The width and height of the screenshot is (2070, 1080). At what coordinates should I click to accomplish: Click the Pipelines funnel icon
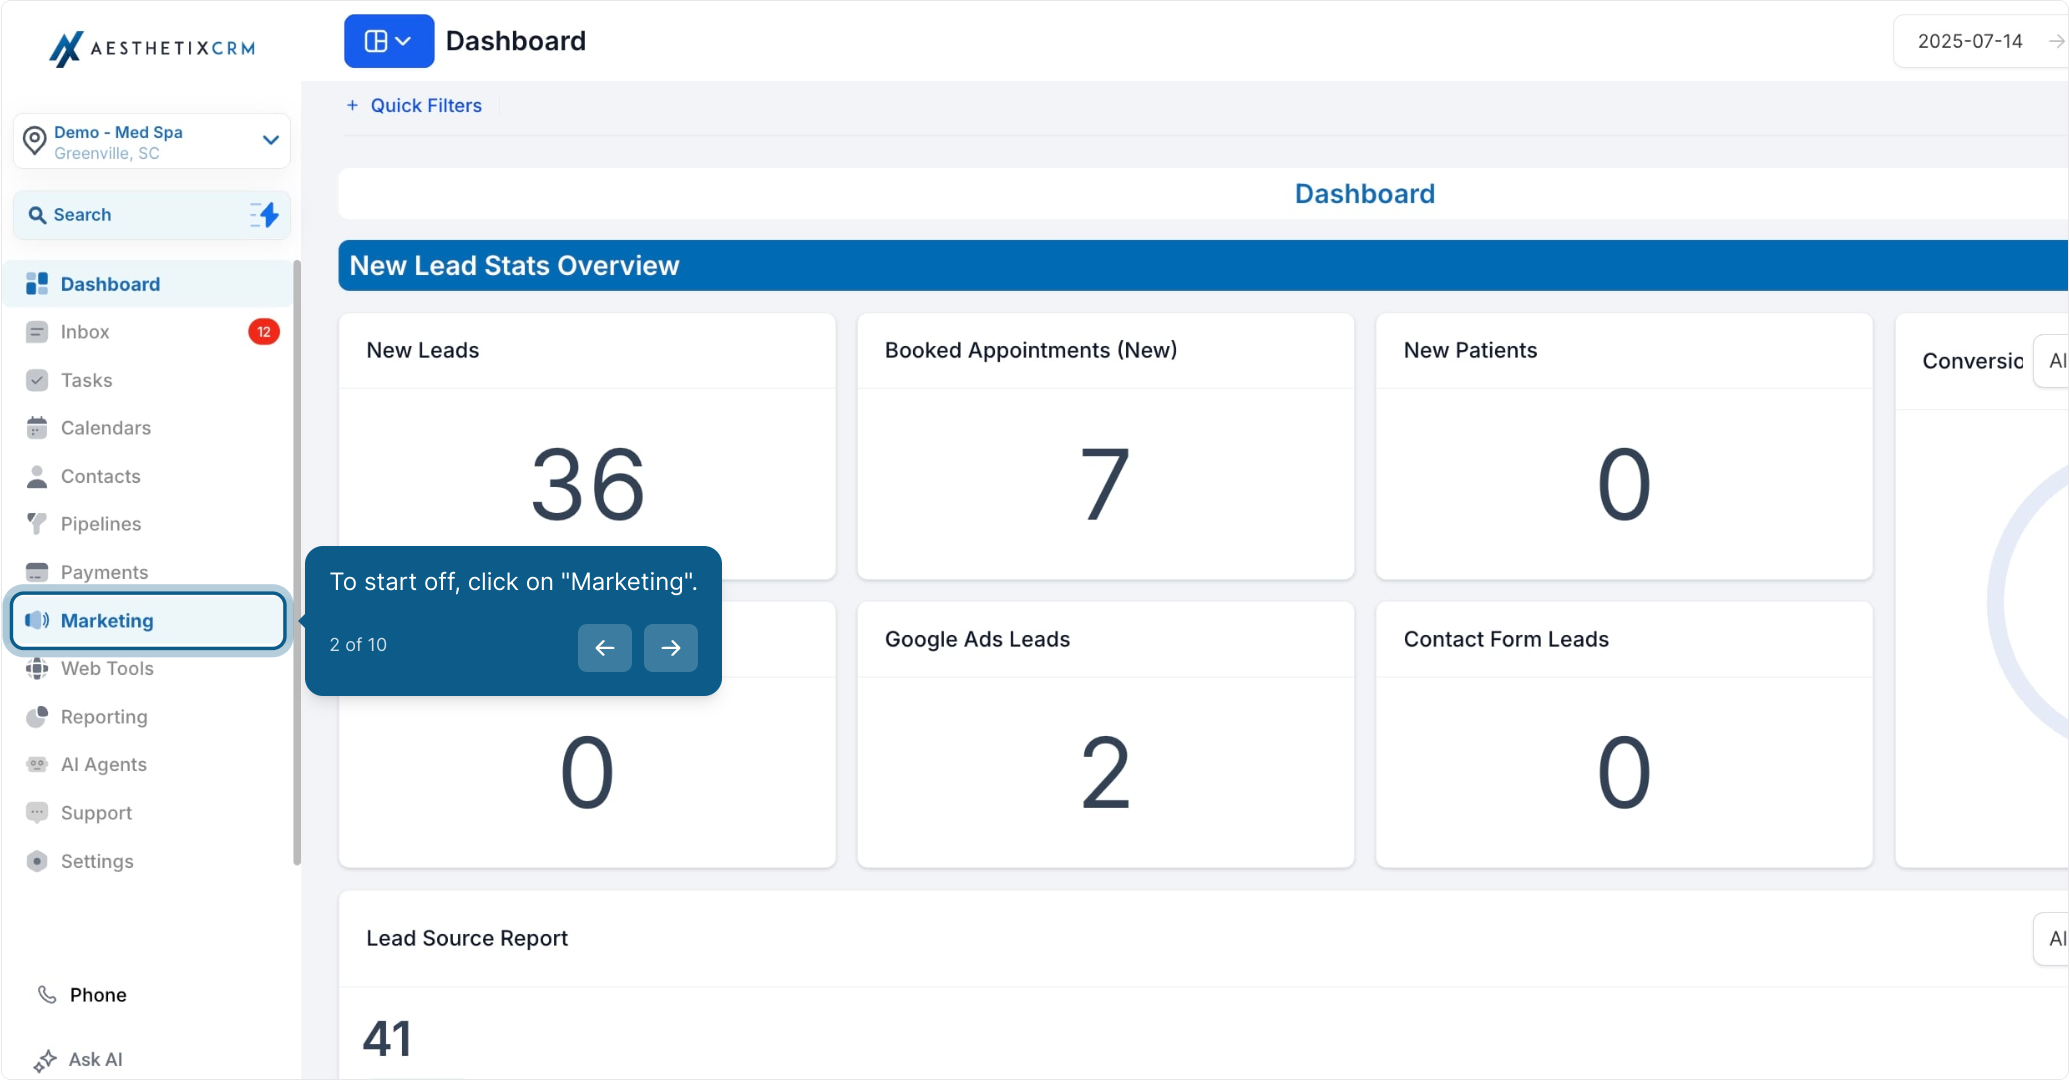37,524
